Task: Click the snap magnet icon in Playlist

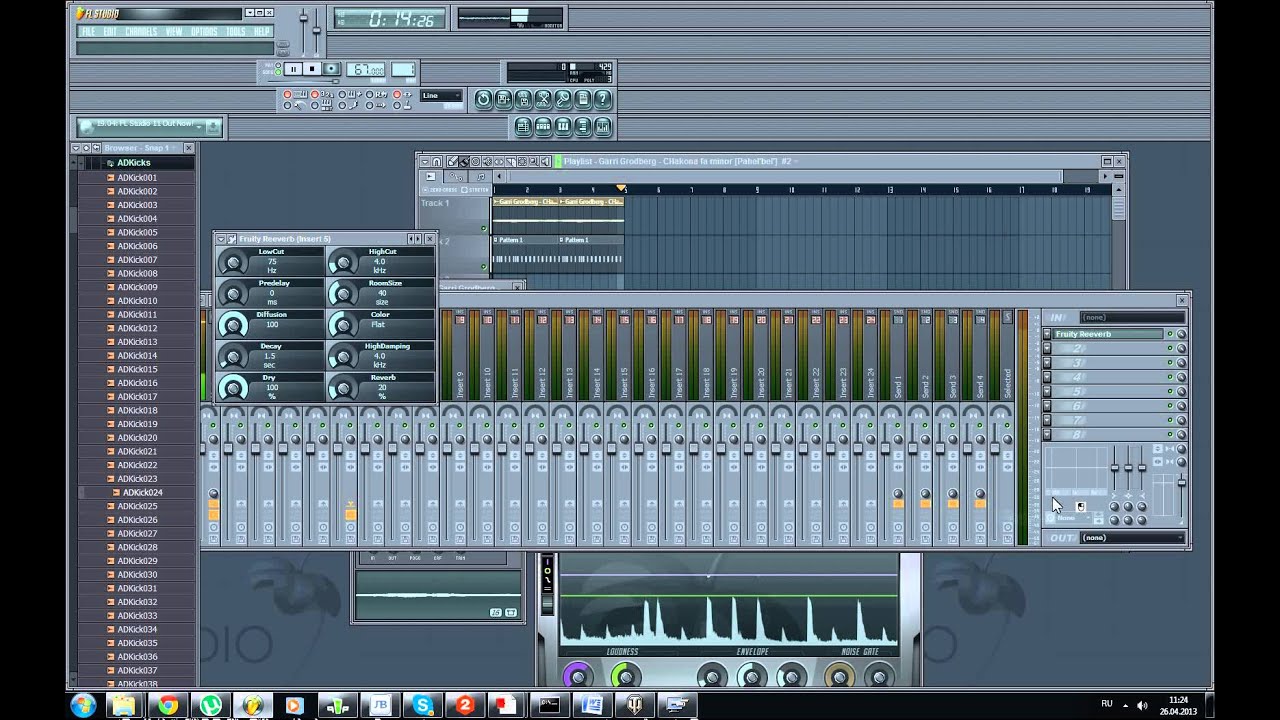Action: pyautogui.click(x=437, y=162)
